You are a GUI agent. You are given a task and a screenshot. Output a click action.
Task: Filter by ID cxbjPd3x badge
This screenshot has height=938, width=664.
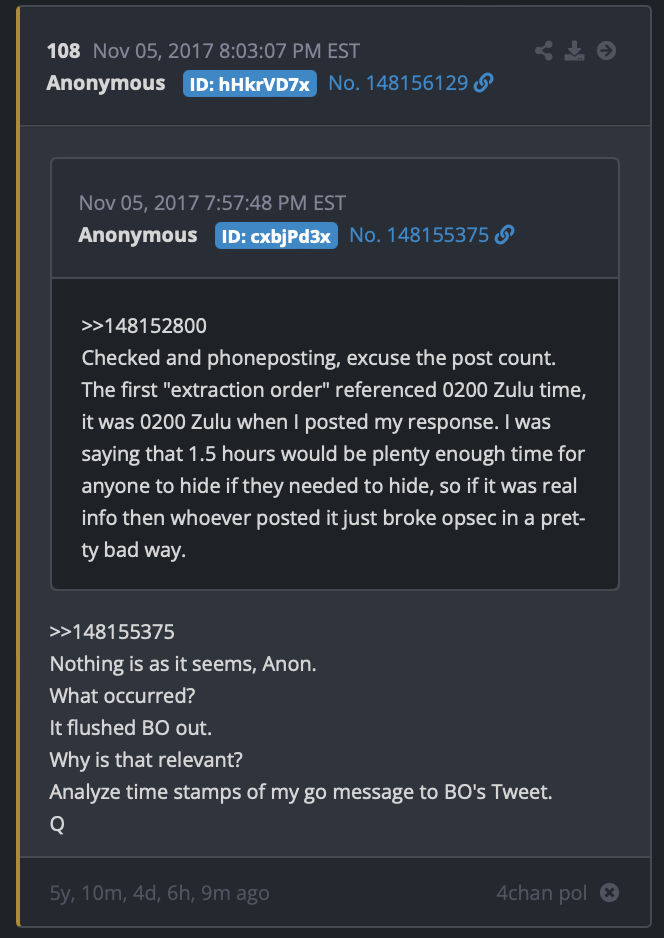click(x=276, y=236)
